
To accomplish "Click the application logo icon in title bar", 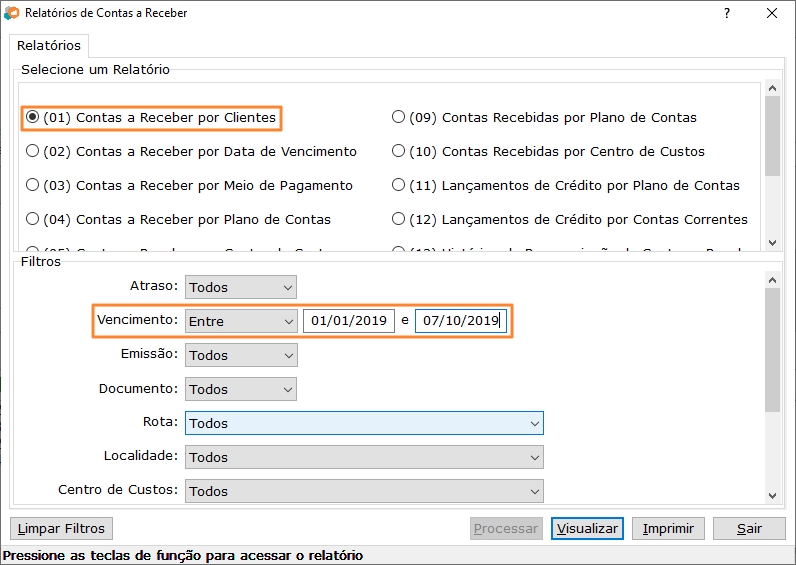I will click(11, 13).
